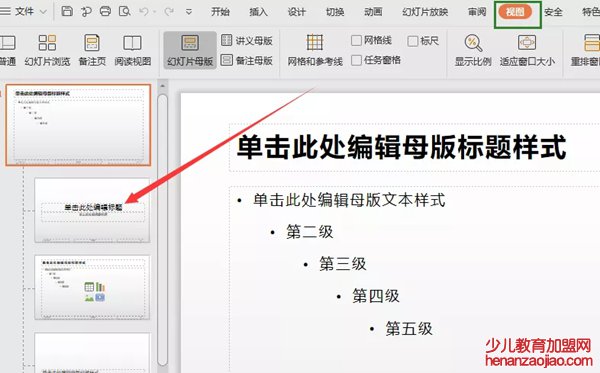
Task: Select the 视图 tab
Action: 515,12
